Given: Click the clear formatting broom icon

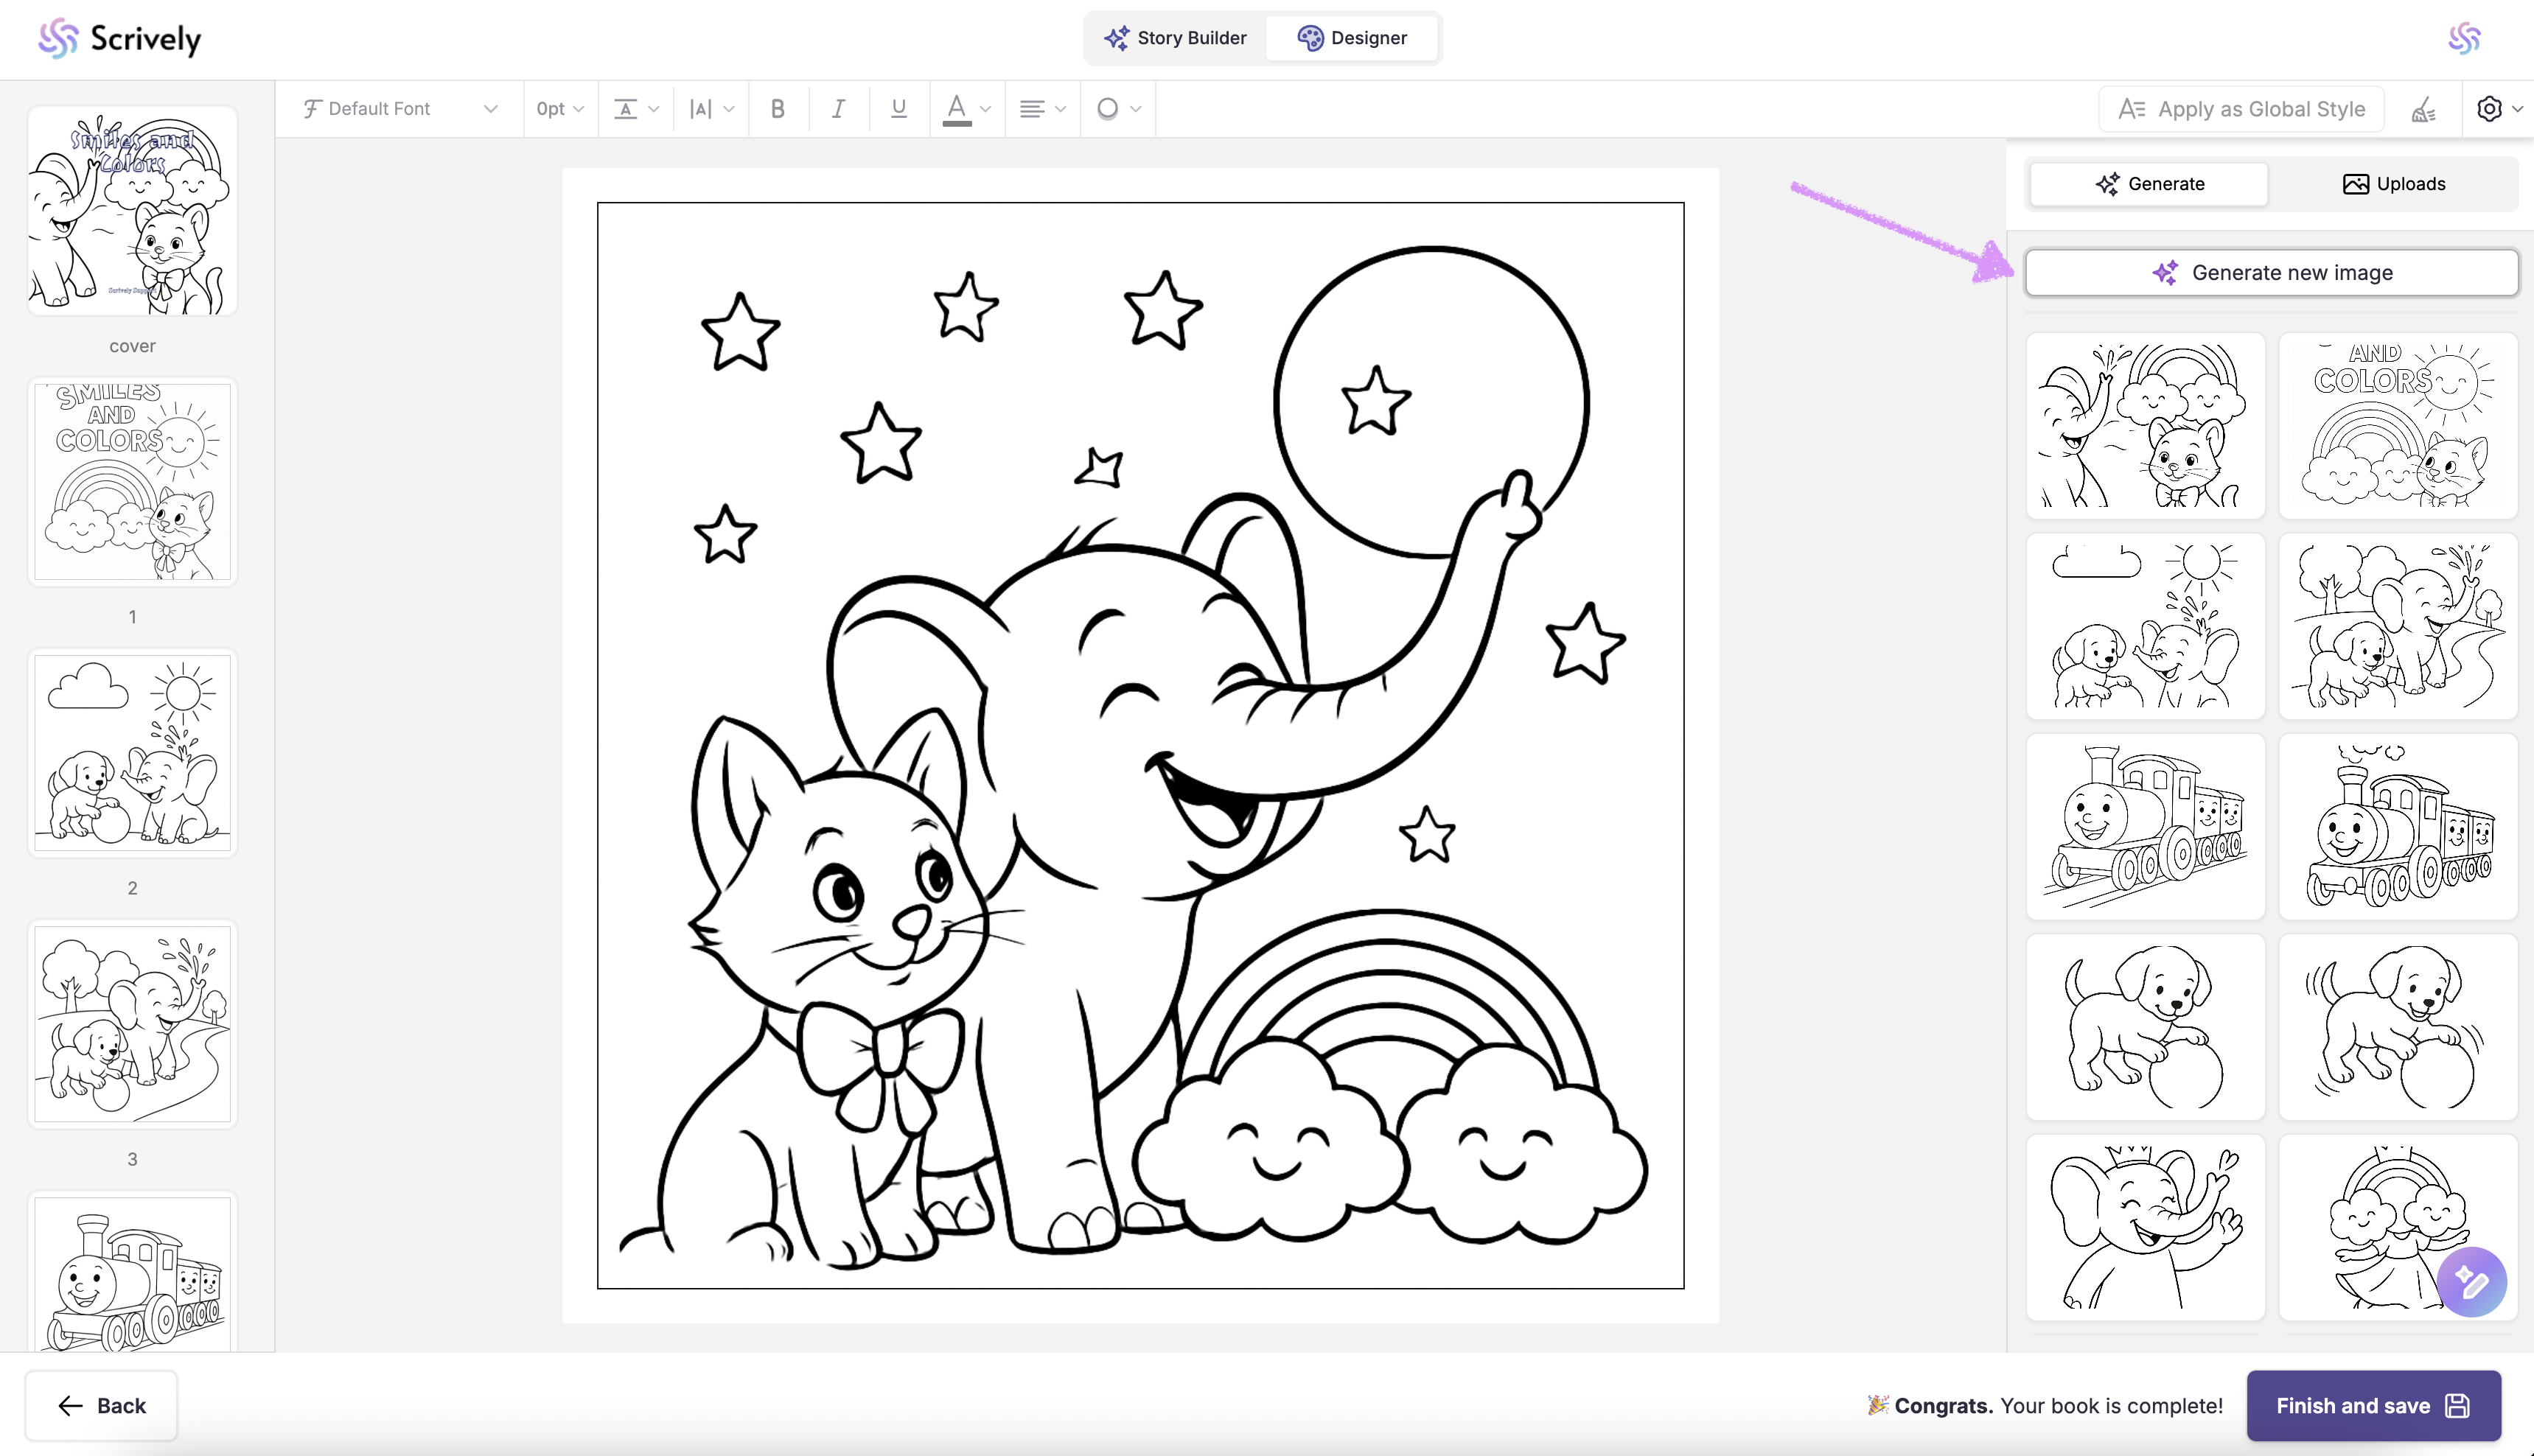Looking at the screenshot, I should (2423, 109).
